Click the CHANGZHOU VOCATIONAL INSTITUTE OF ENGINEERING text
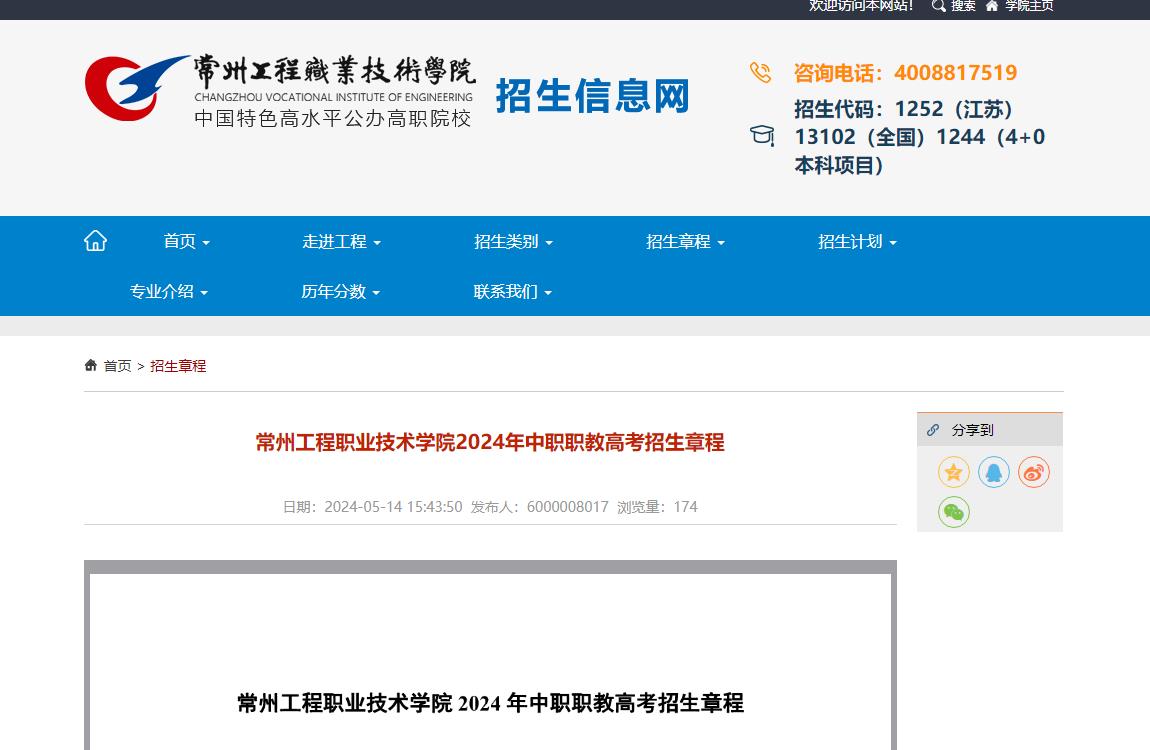The width and height of the screenshot is (1150, 750). tap(334, 97)
